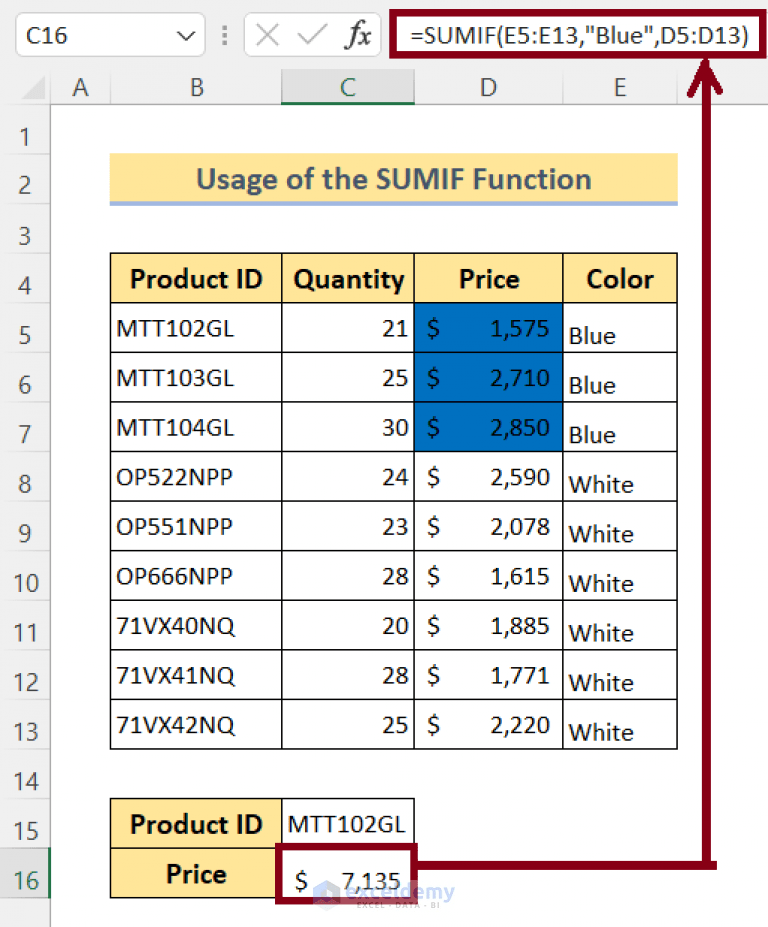Open the Name Box dropdown arrow
This screenshot has height=927, width=768.
pyautogui.click(x=185, y=34)
